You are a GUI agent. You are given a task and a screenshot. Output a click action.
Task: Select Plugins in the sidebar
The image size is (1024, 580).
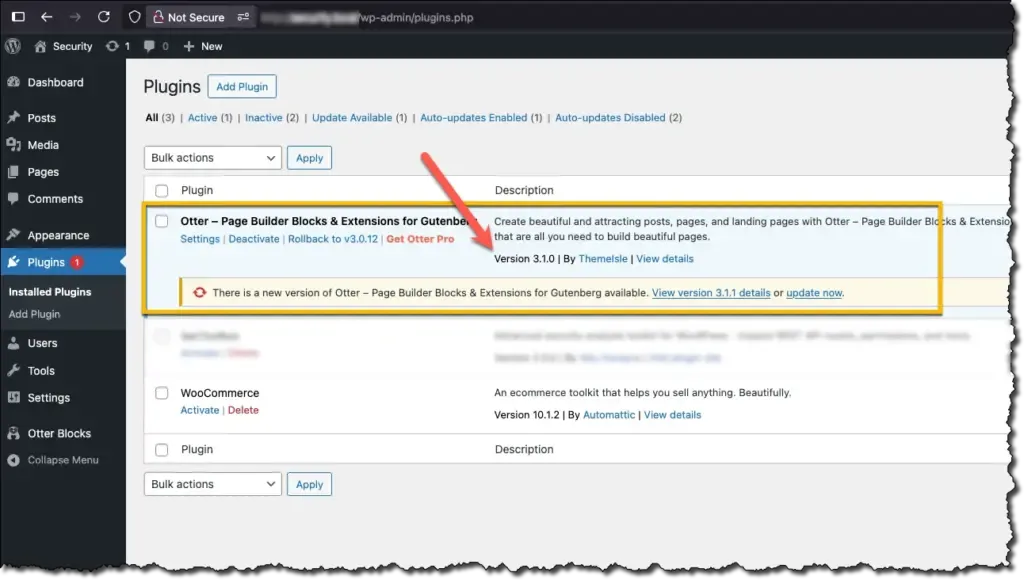tap(63, 262)
